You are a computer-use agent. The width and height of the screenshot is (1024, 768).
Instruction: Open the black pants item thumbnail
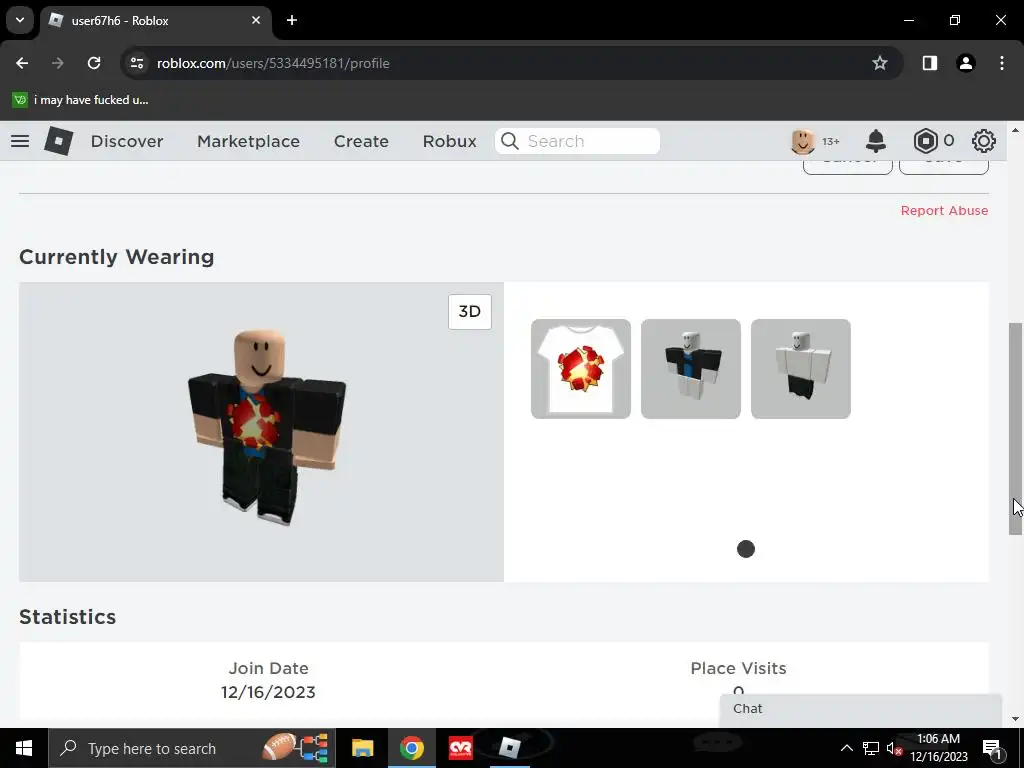coord(801,368)
